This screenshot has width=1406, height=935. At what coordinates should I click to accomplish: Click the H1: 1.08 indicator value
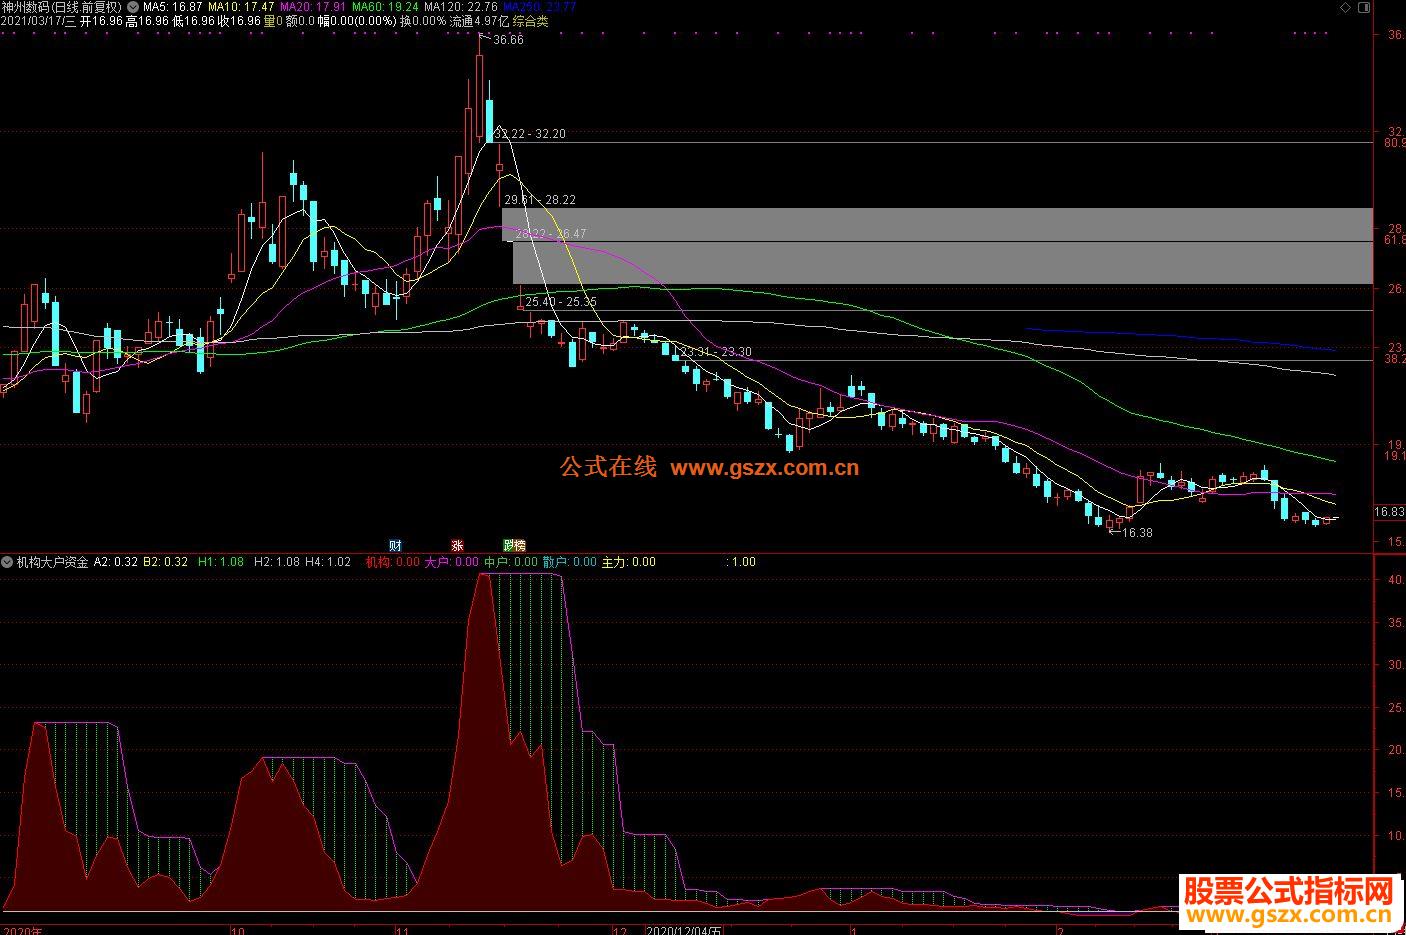220,562
